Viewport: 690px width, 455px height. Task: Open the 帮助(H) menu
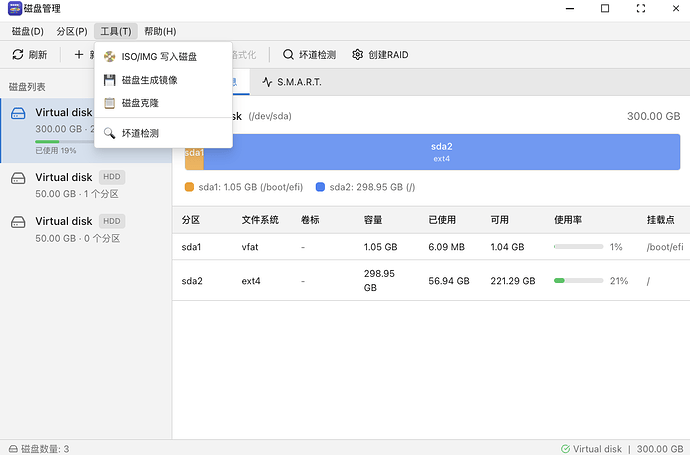[x=159, y=32]
